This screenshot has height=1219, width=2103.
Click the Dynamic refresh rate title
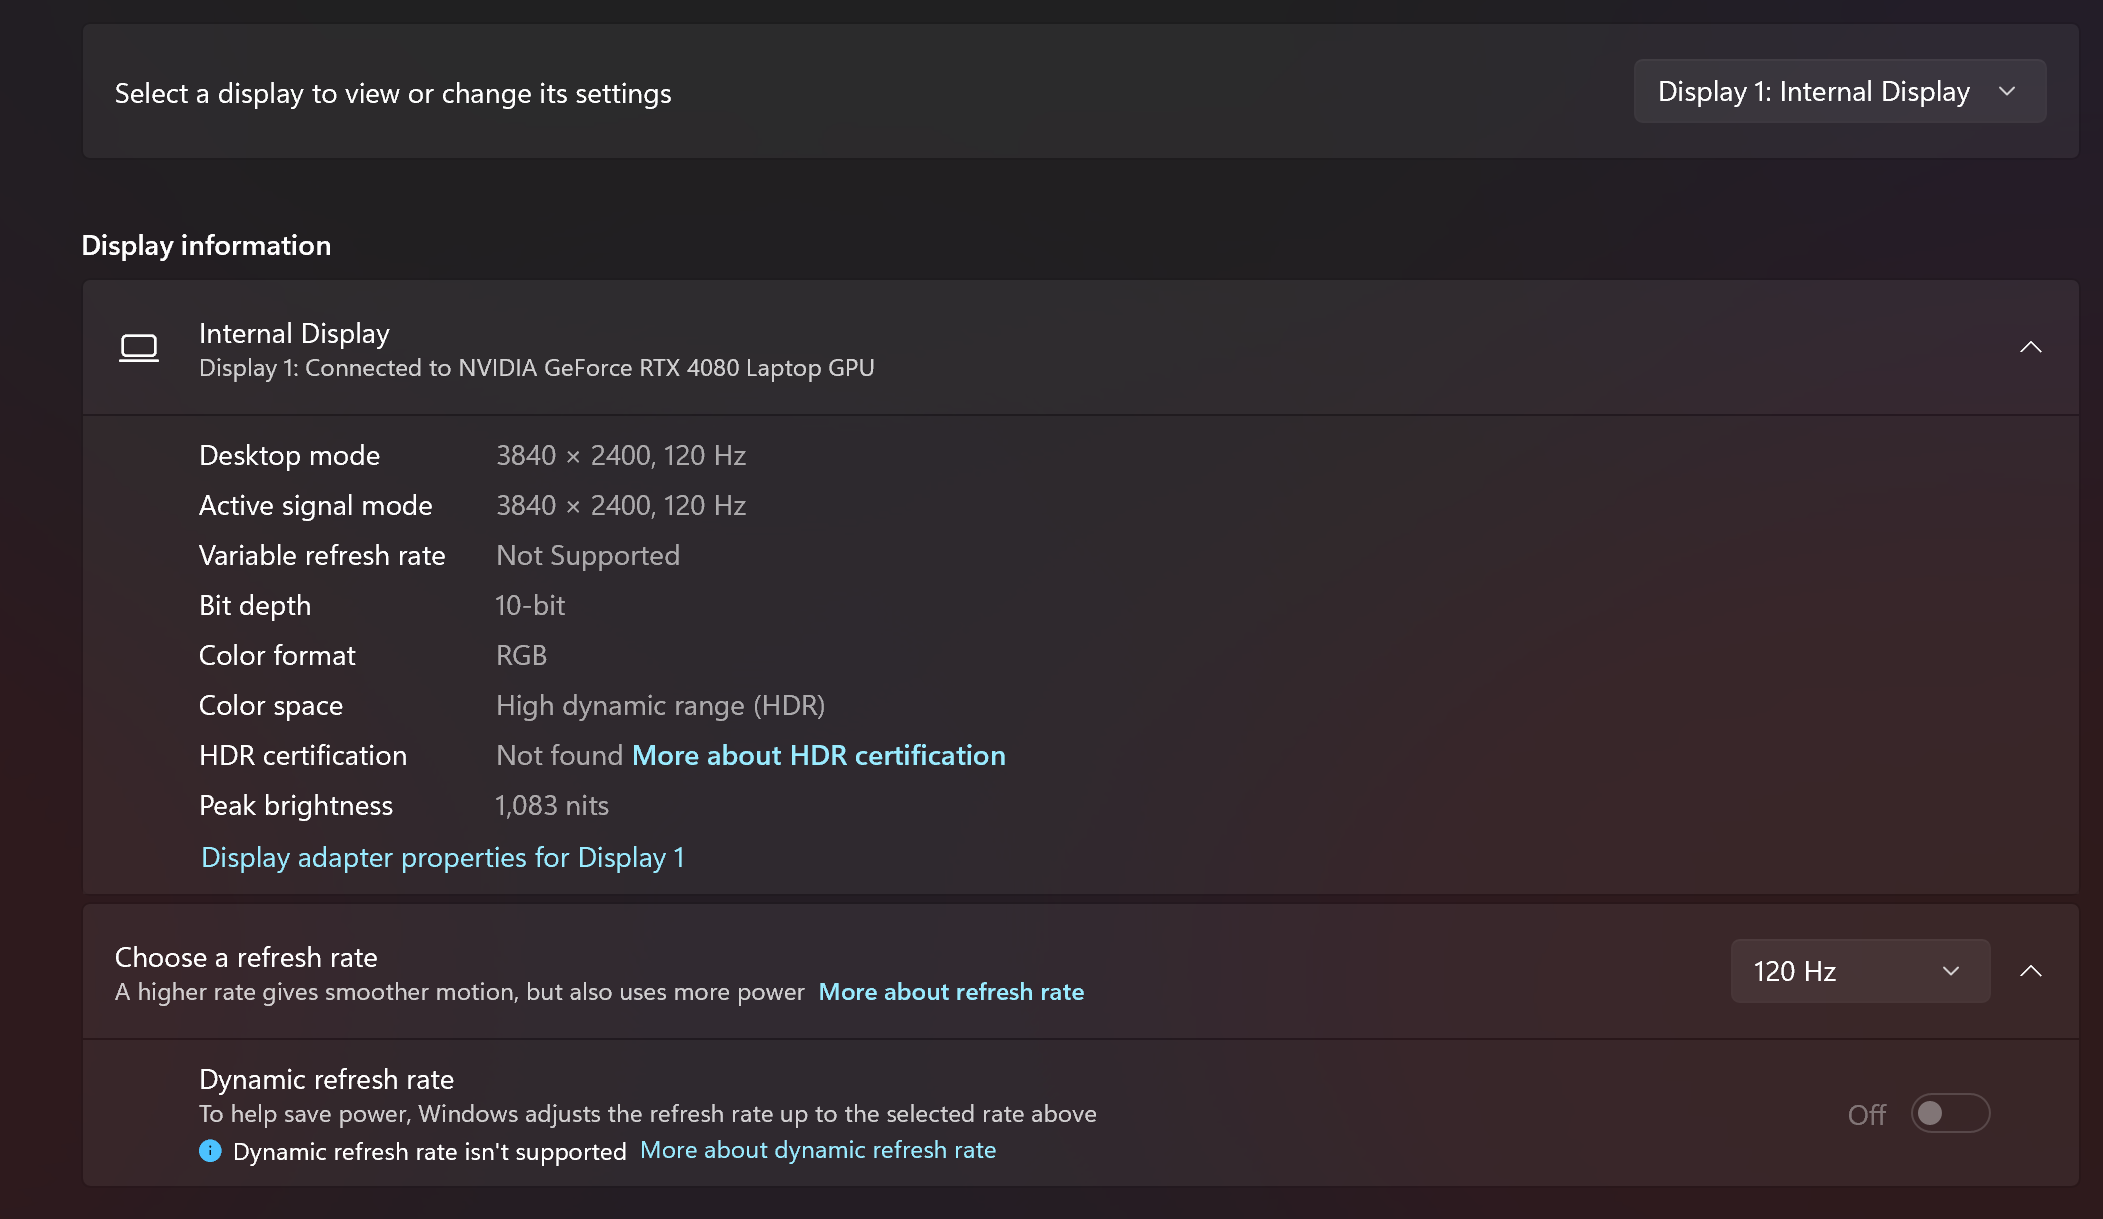(326, 1079)
